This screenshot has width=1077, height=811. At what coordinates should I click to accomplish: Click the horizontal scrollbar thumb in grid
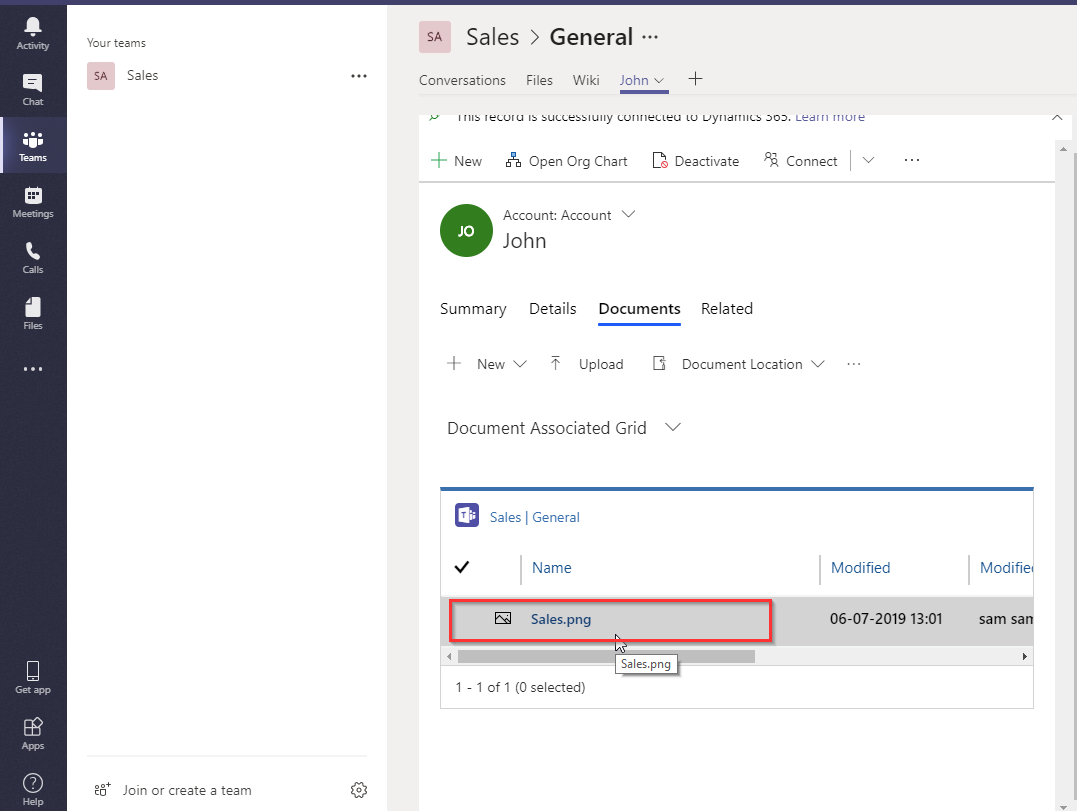[606, 656]
